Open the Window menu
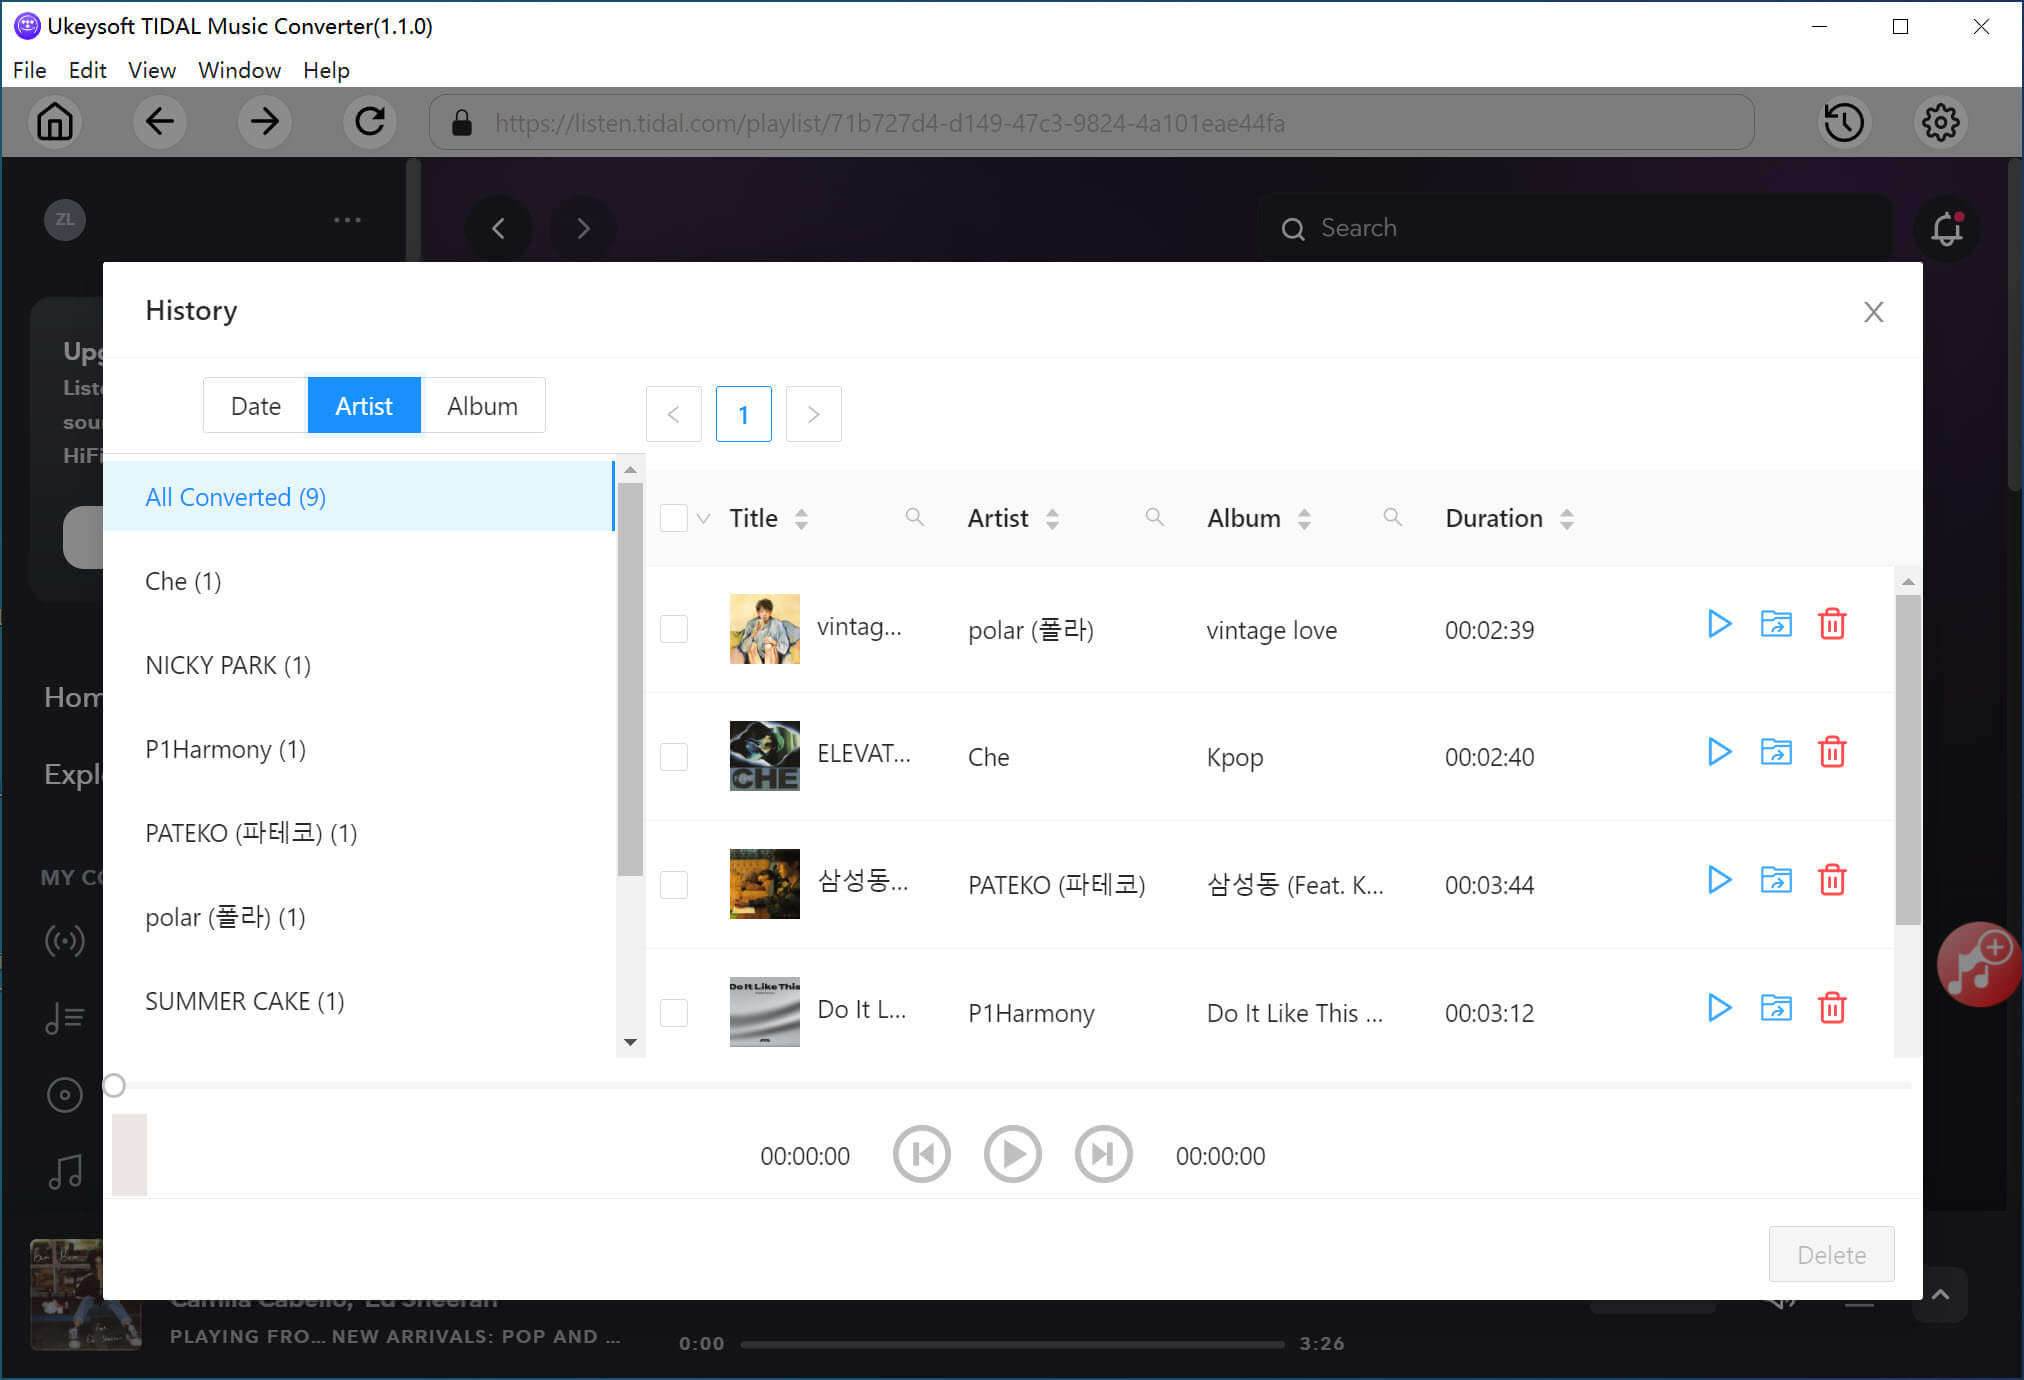This screenshot has width=2024, height=1380. click(x=239, y=70)
